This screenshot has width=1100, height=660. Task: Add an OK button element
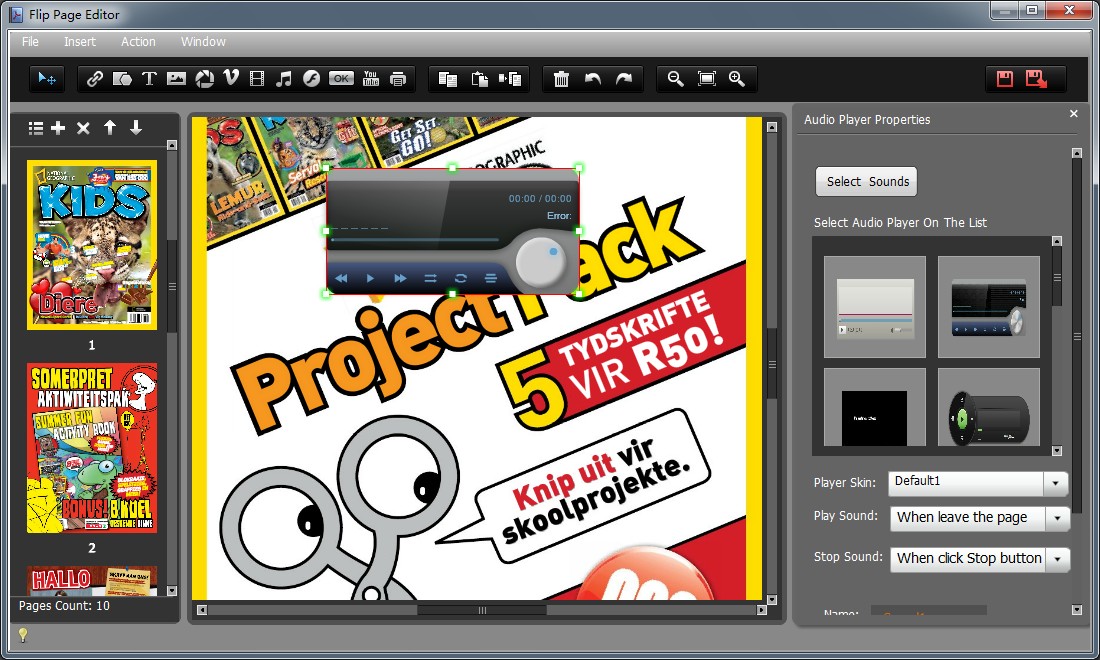[x=341, y=79]
